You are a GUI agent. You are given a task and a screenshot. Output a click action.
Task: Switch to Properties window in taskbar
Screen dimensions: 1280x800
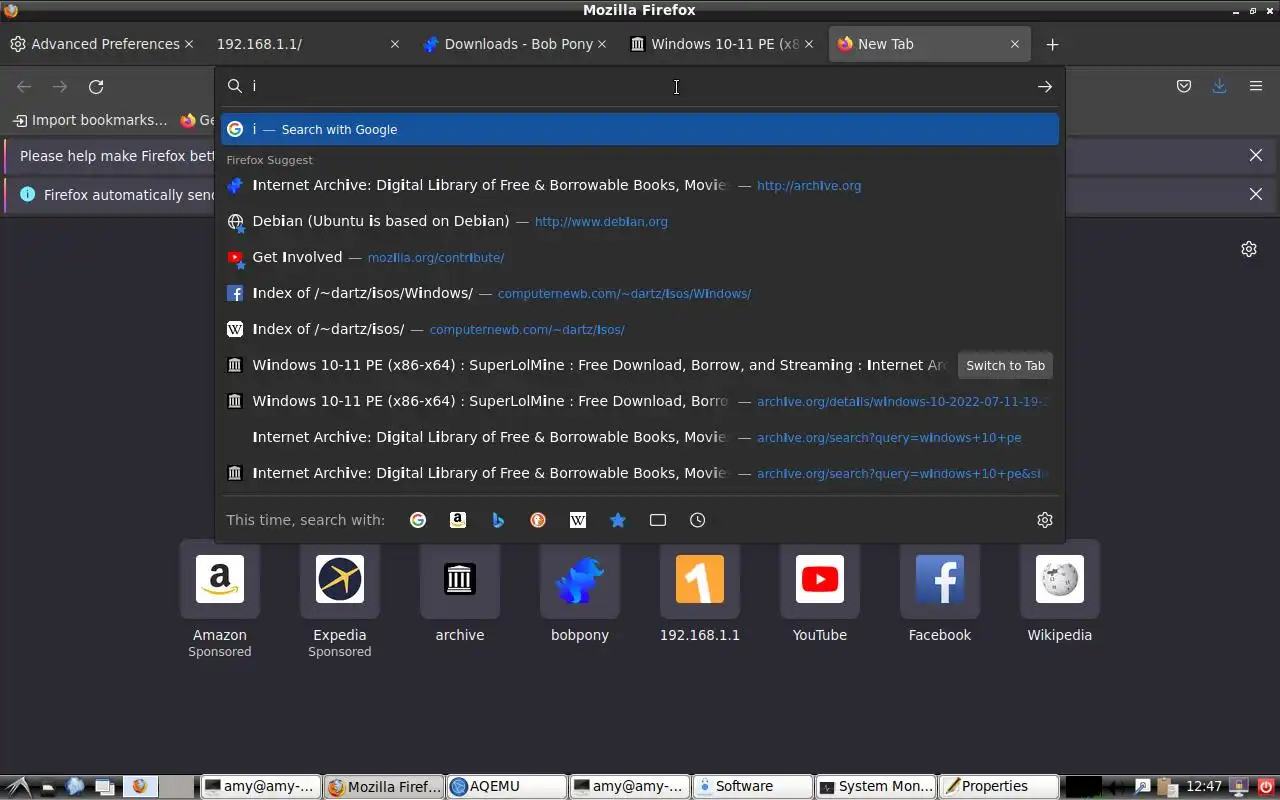point(998,787)
